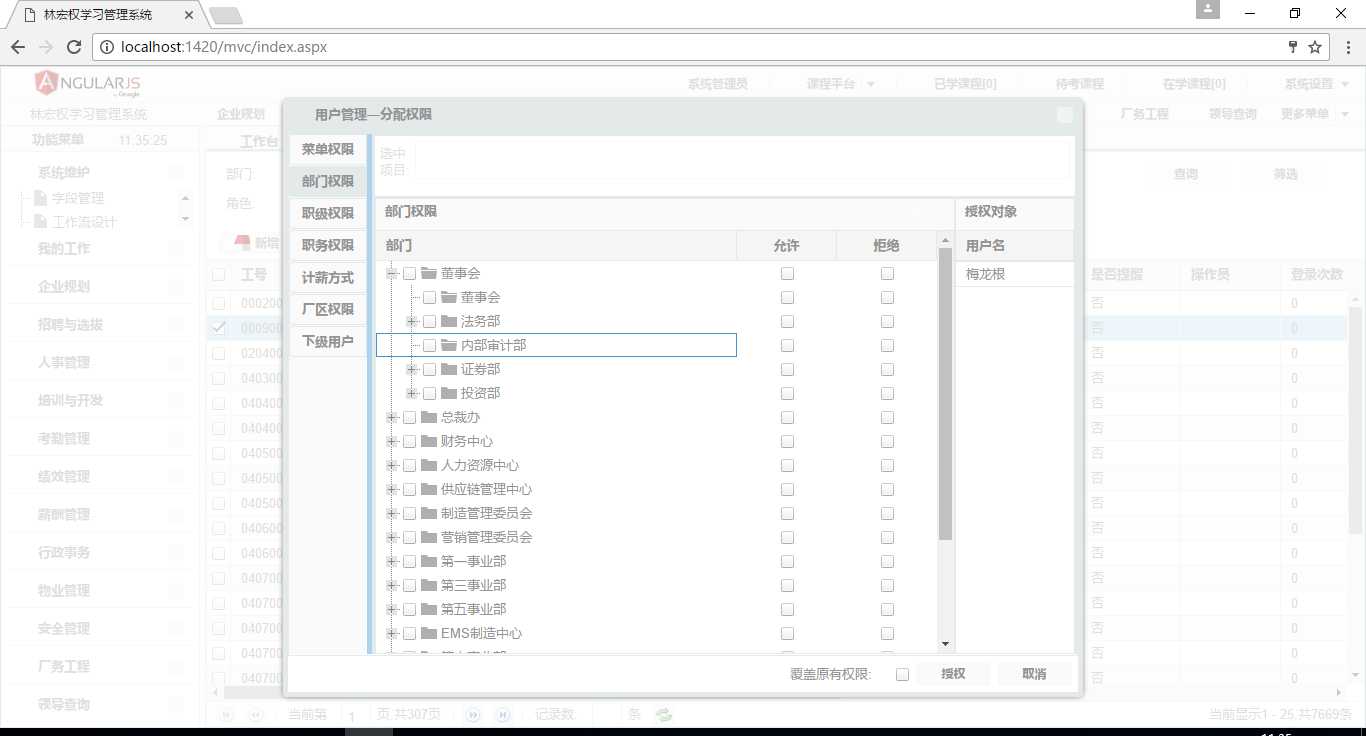Click the 工作流设计 file icon in sidebar
Image resolution: width=1366 pixels, height=736 pixels.
coord(40,221)
